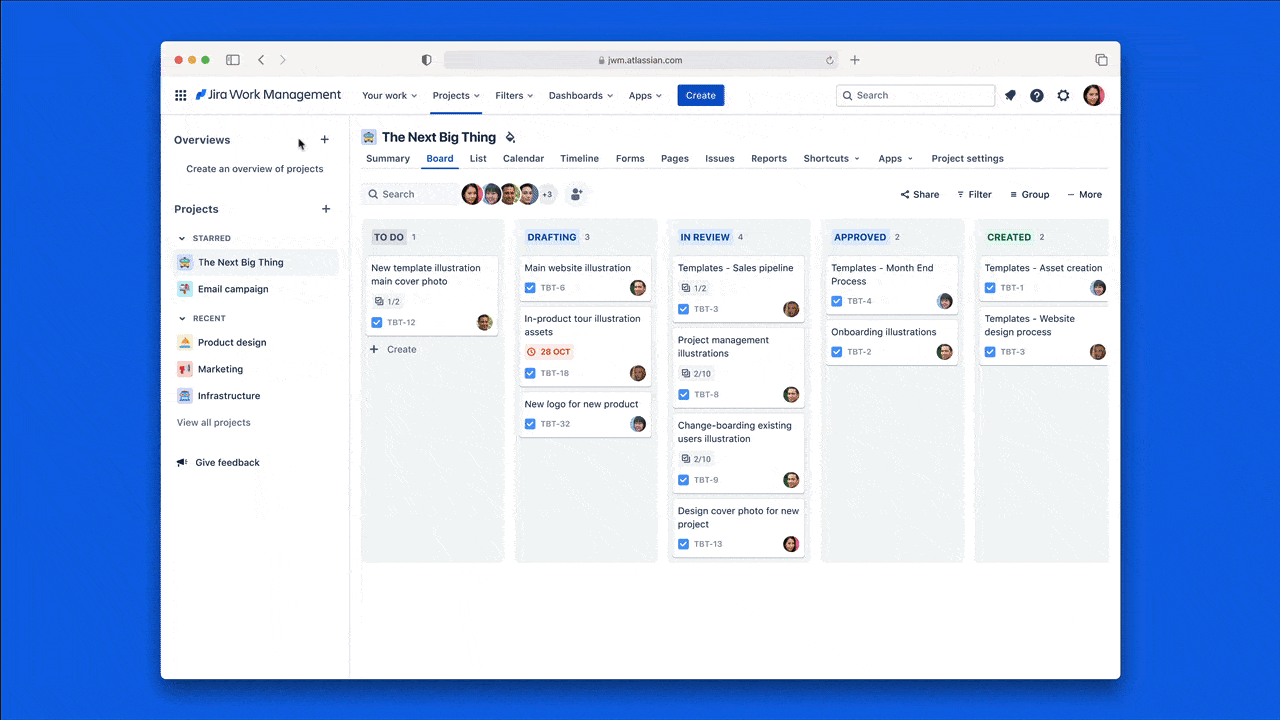Switch to the Calendar tab
Viewport: 1280px width, 720px height.
523,159
